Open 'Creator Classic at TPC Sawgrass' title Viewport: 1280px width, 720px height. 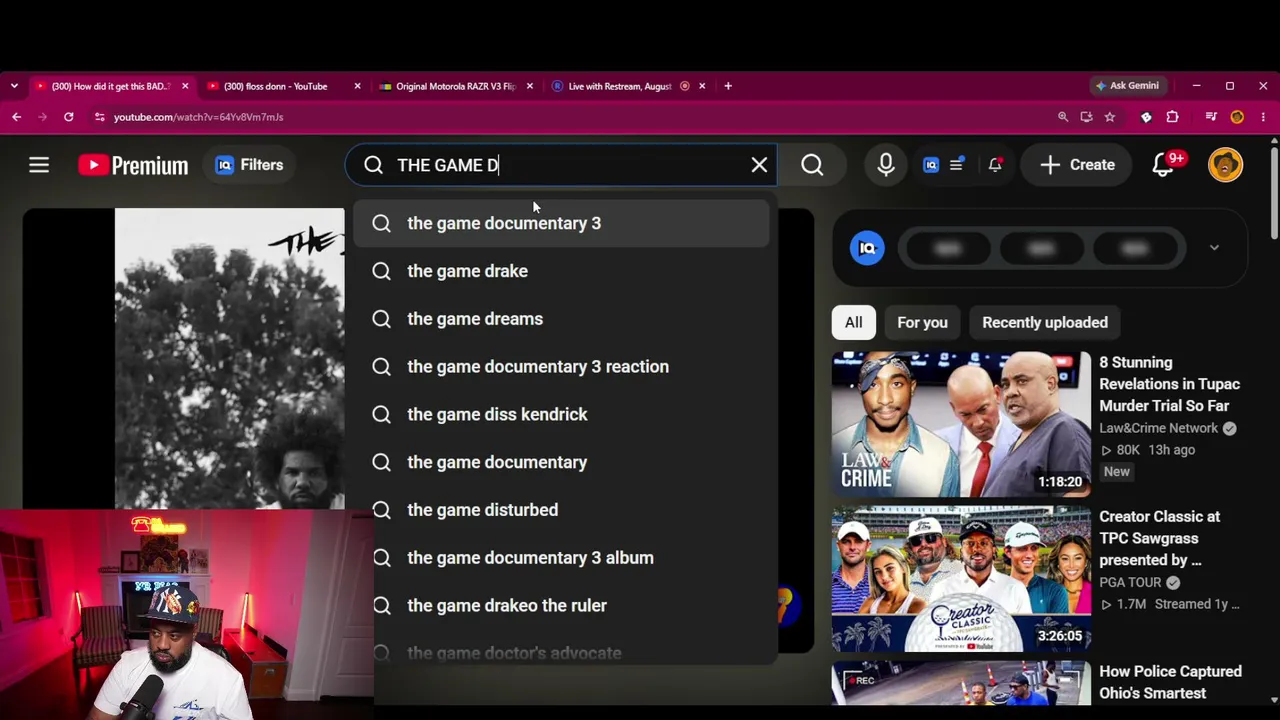1159,538
